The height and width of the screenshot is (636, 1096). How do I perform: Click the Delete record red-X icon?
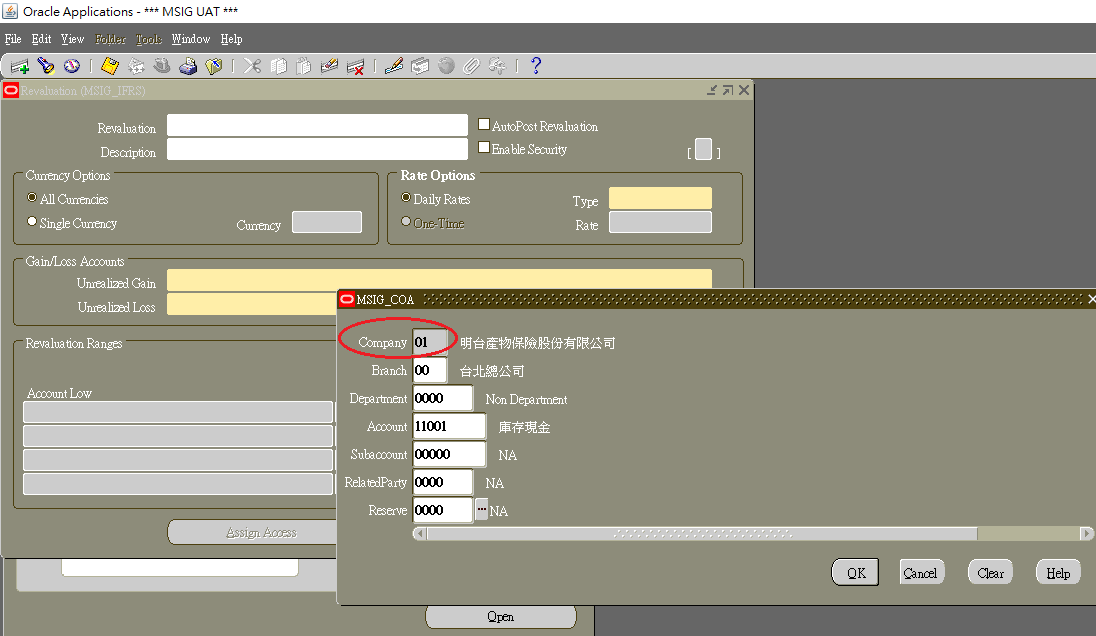355,66
